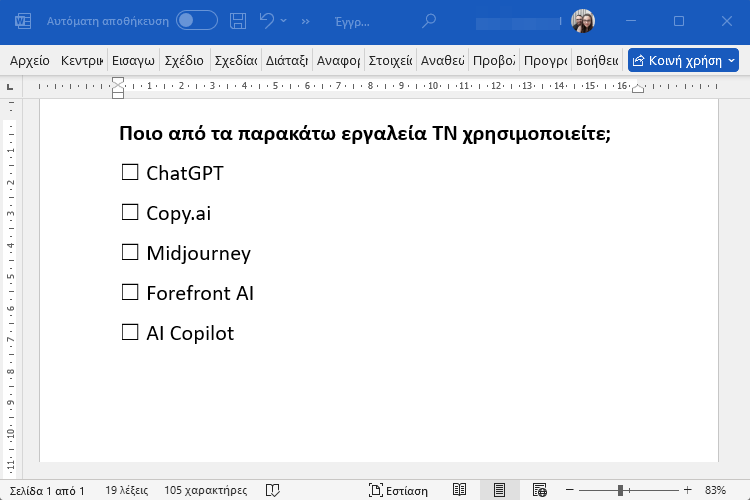This screenshot has width=750, height=500.
Task: Click the zoom slider handle
Action: click(x=620, y=490)
